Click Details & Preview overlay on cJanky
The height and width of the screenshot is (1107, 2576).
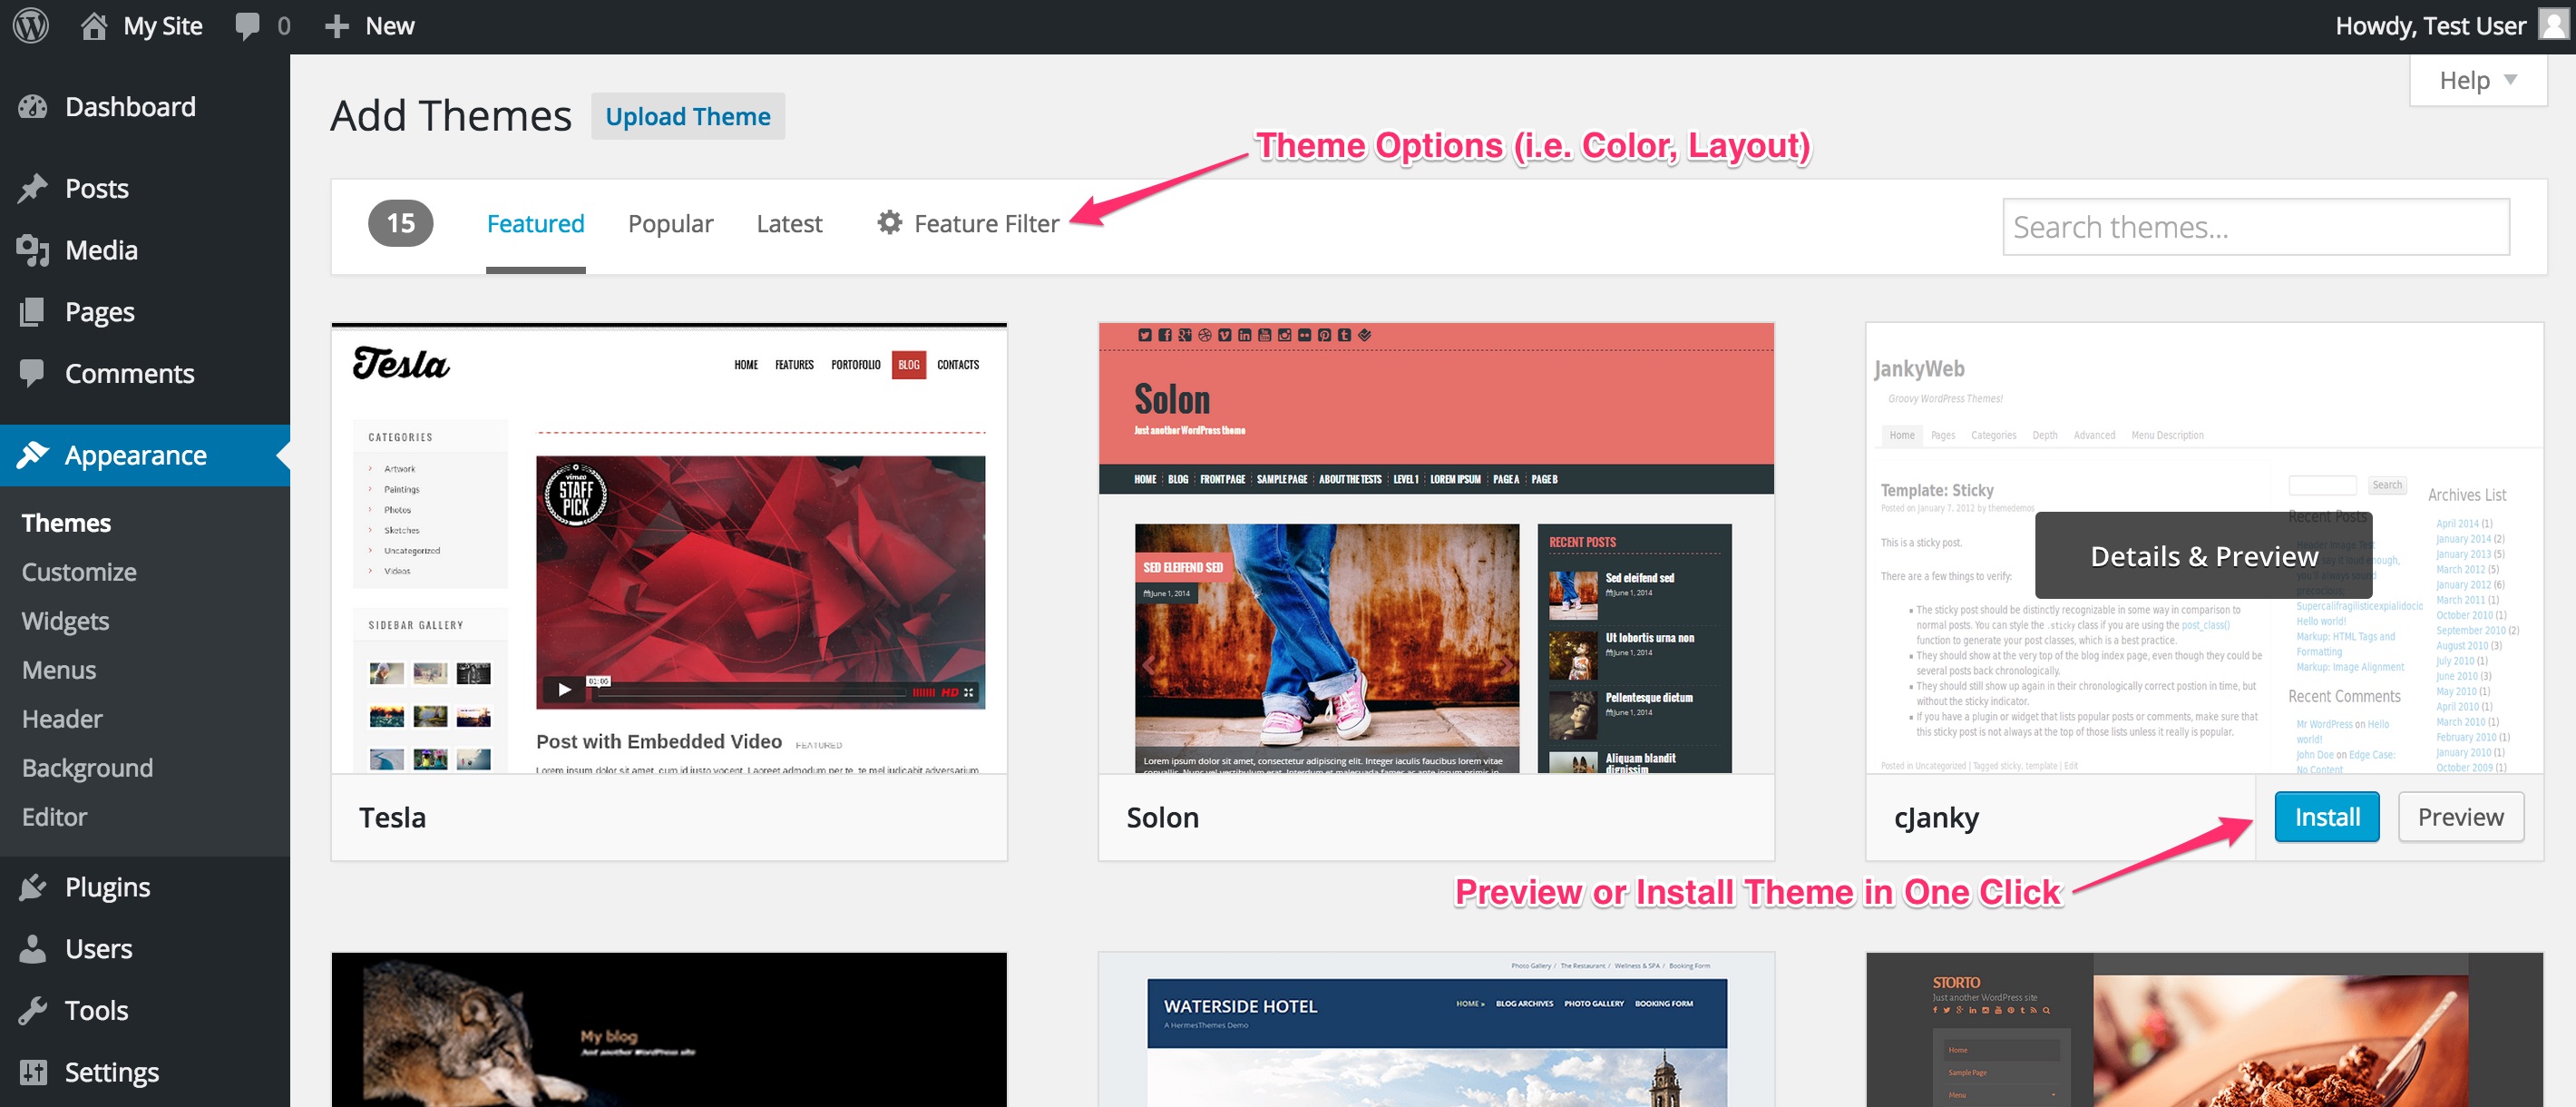(x=2203, y=556)
